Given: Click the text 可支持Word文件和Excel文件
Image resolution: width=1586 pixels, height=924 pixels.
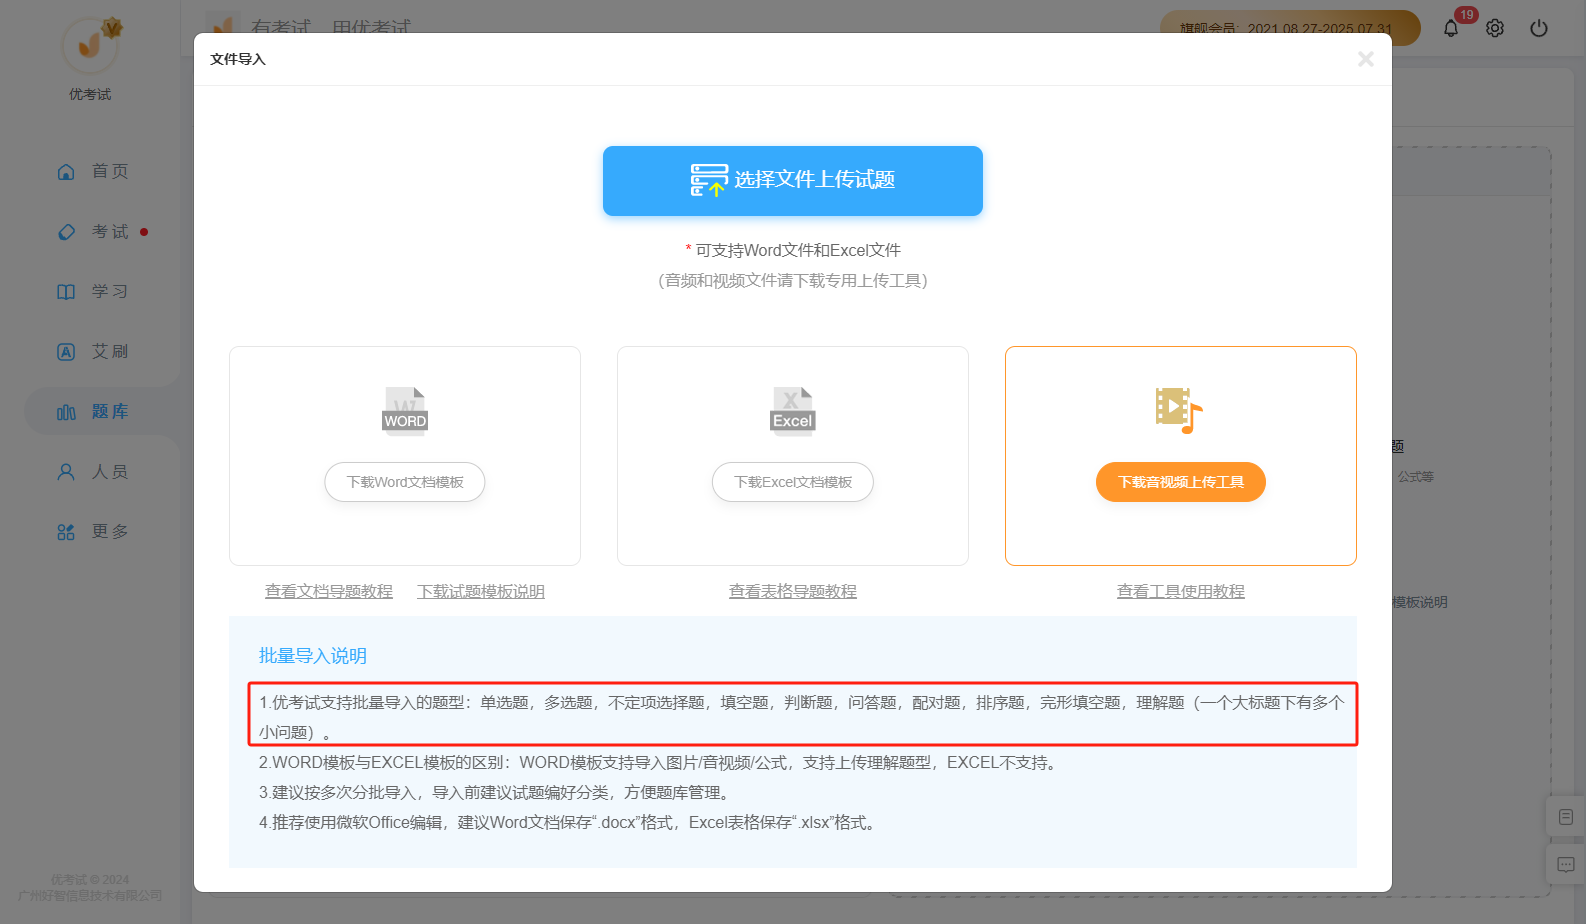Looking at the screenshot, I should 798,250.
